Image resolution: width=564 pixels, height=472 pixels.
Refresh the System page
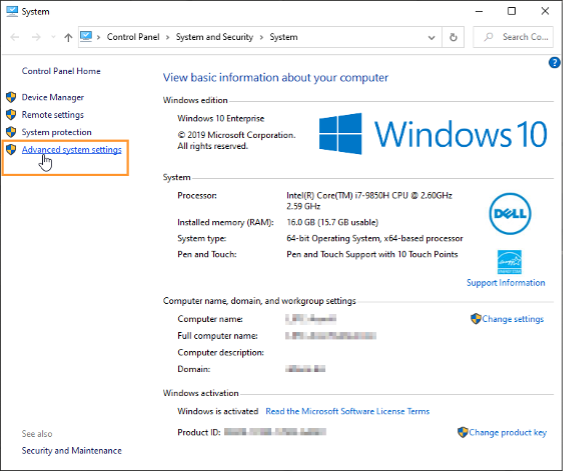click(453, 37)
